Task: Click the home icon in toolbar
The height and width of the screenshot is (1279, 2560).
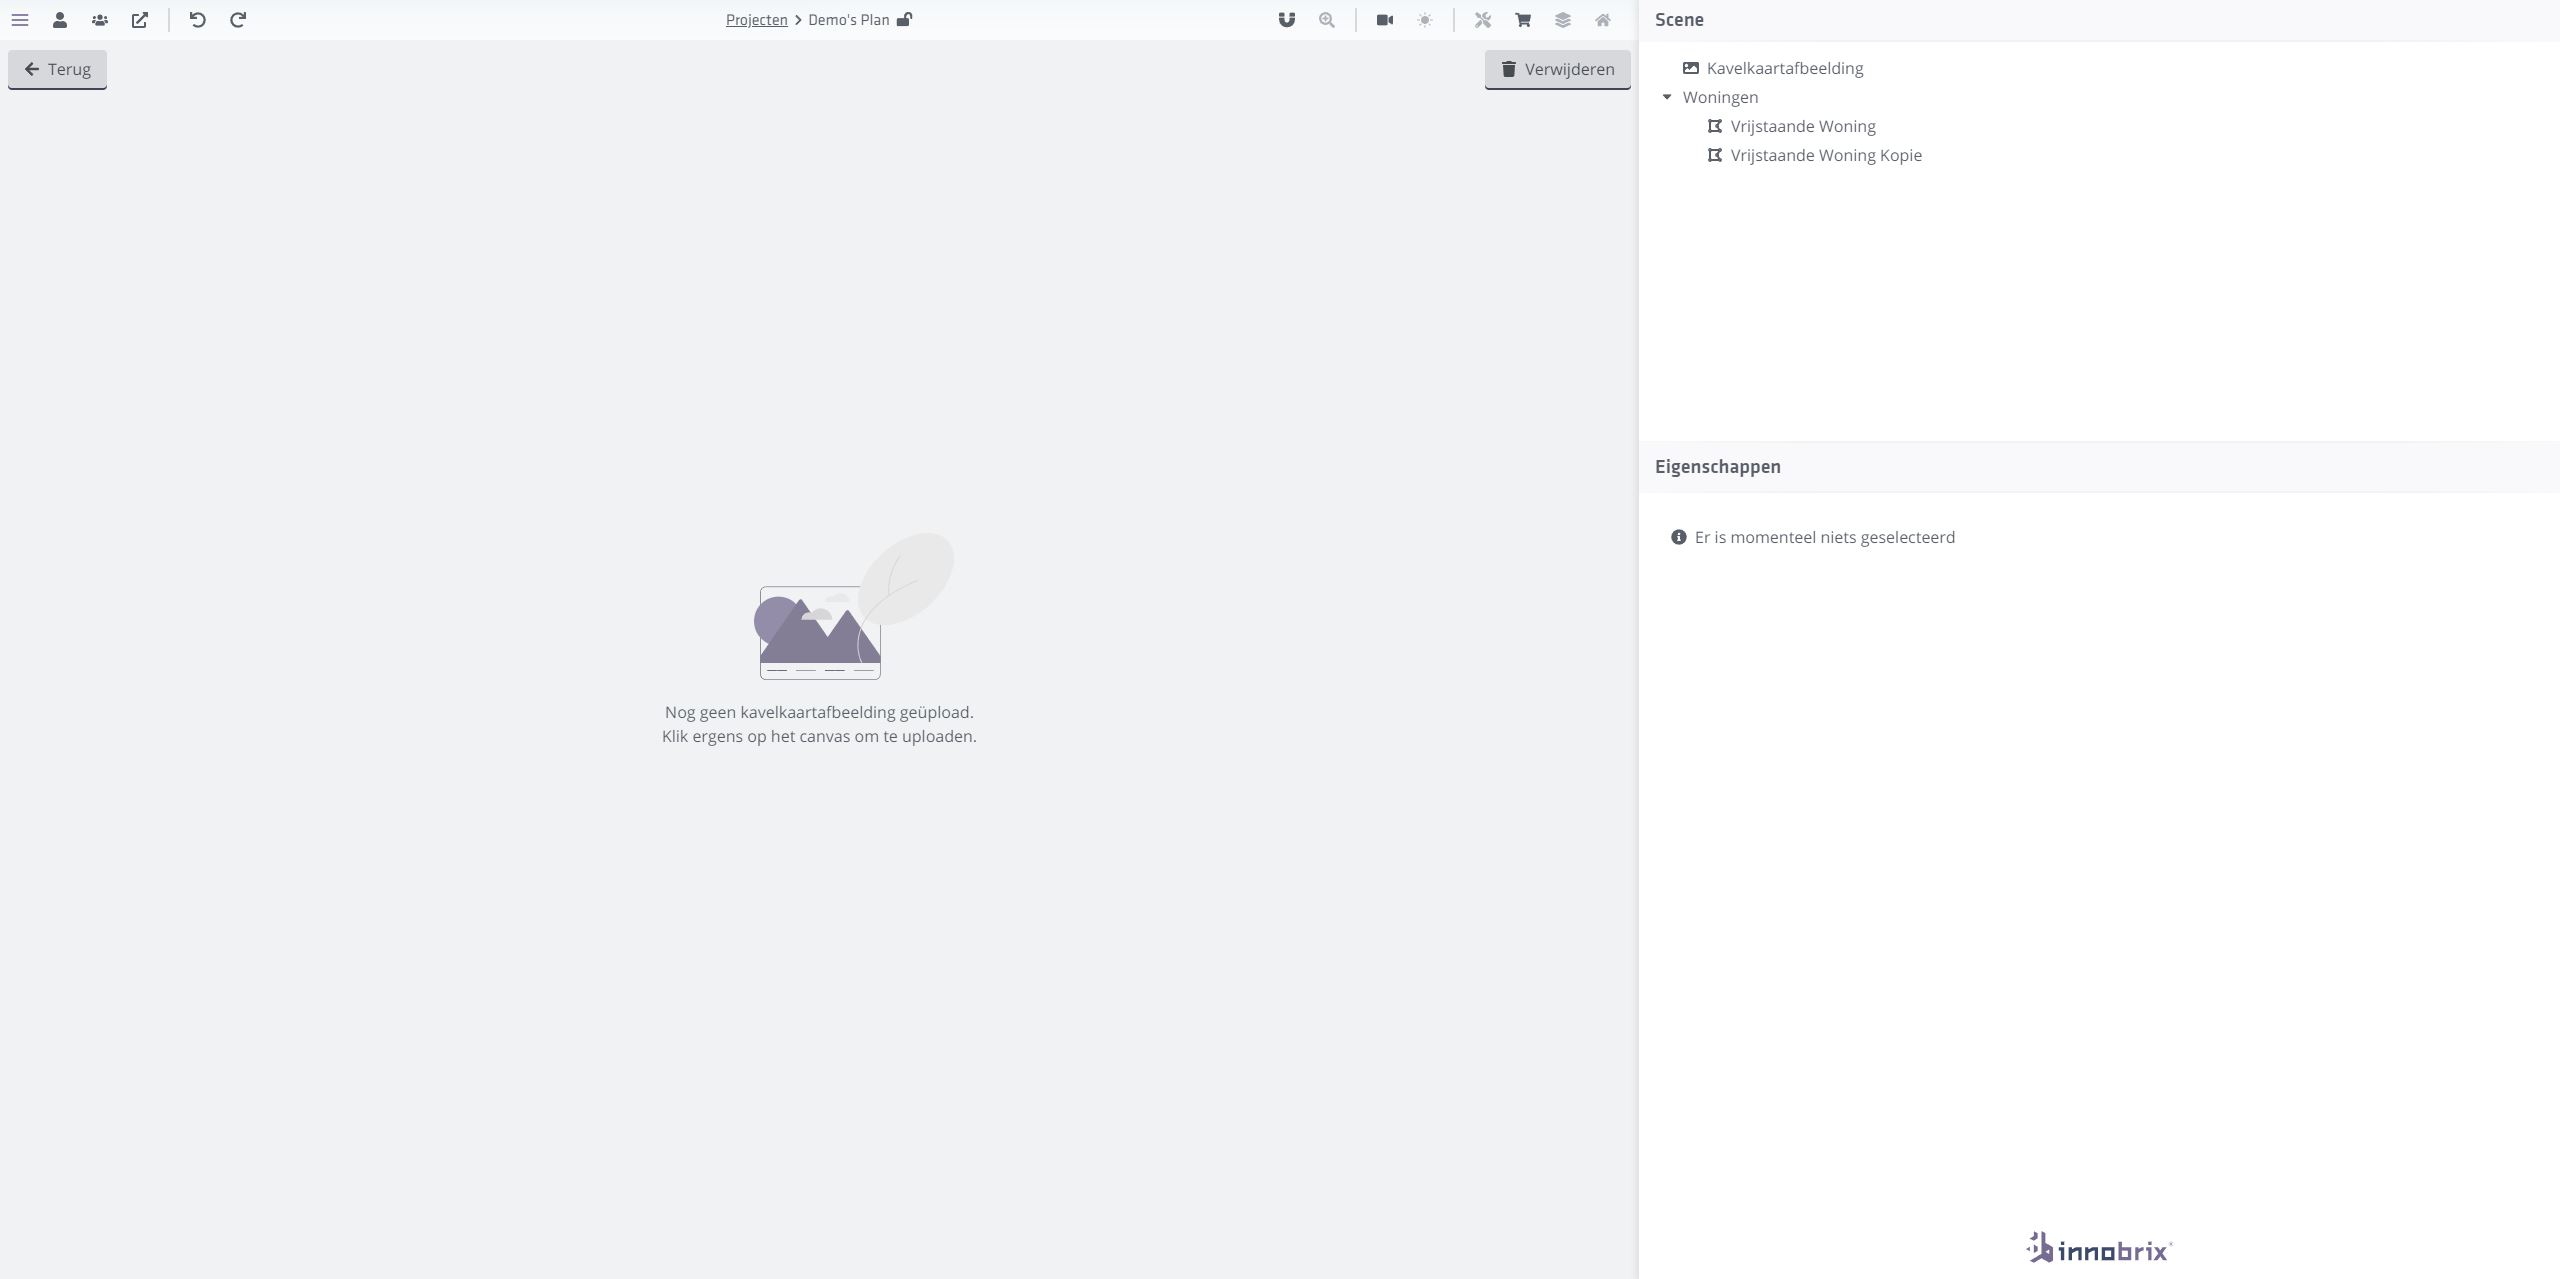Action: [x=1603, y=20]
